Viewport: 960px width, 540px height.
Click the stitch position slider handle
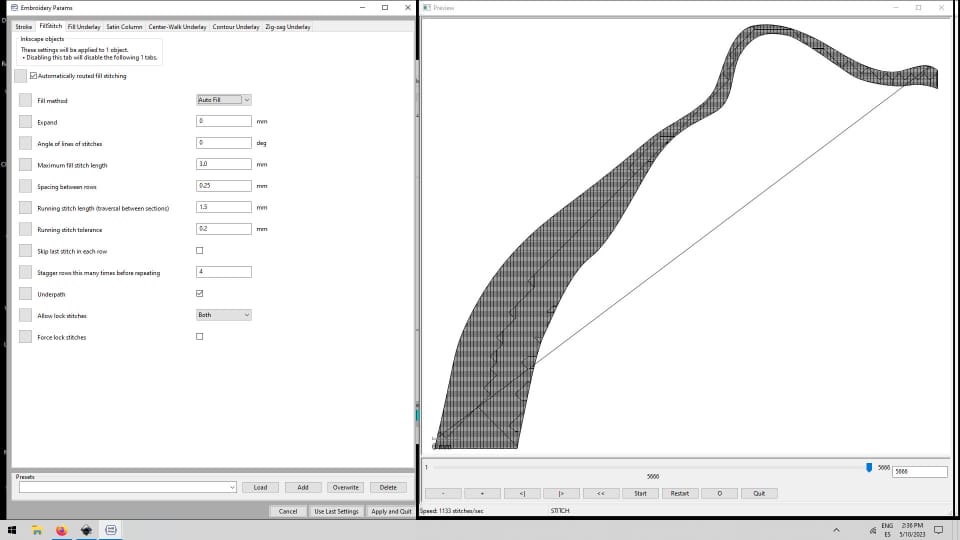pyautogui.click(x=869, y=467)
